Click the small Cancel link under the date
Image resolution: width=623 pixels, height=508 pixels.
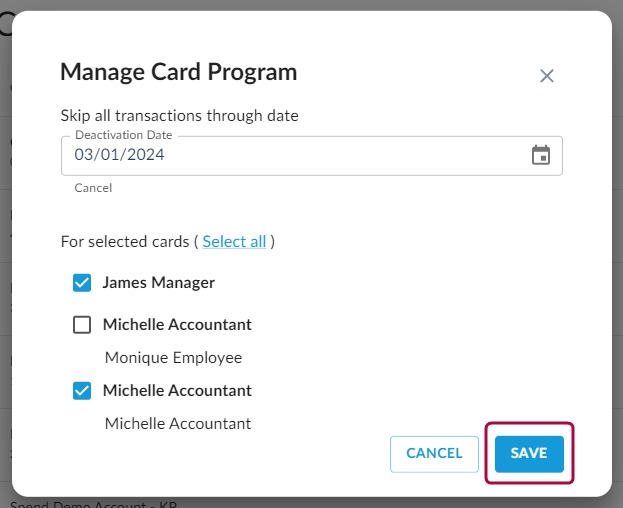click(93, 188)
